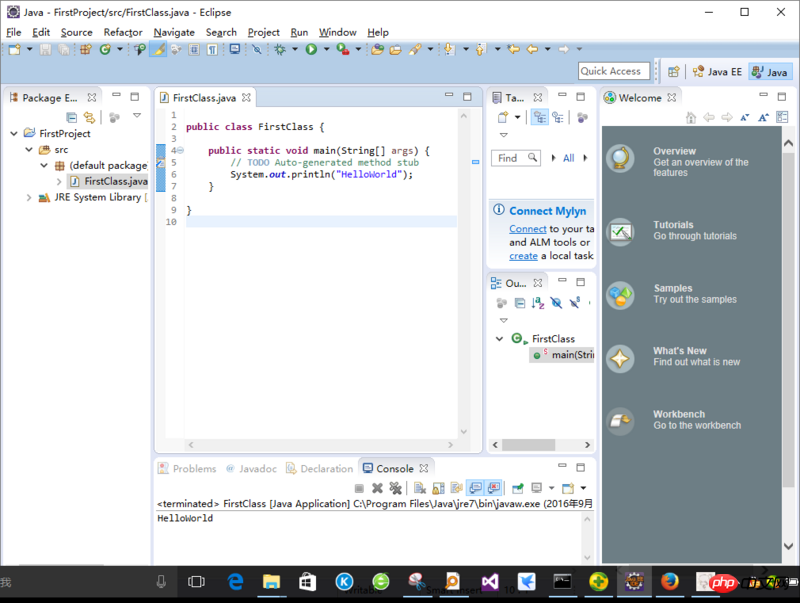Toggle the Categorized mode in Task List
800x603 pixels.
click(540, 117)
